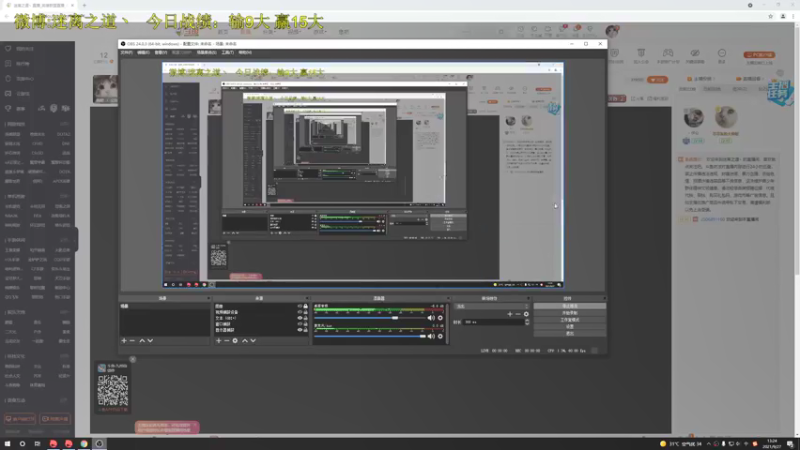This screenshot has height=450, width=800.
Task: Open Settings from the OBS Controls panel
Action: coord(569,327)
